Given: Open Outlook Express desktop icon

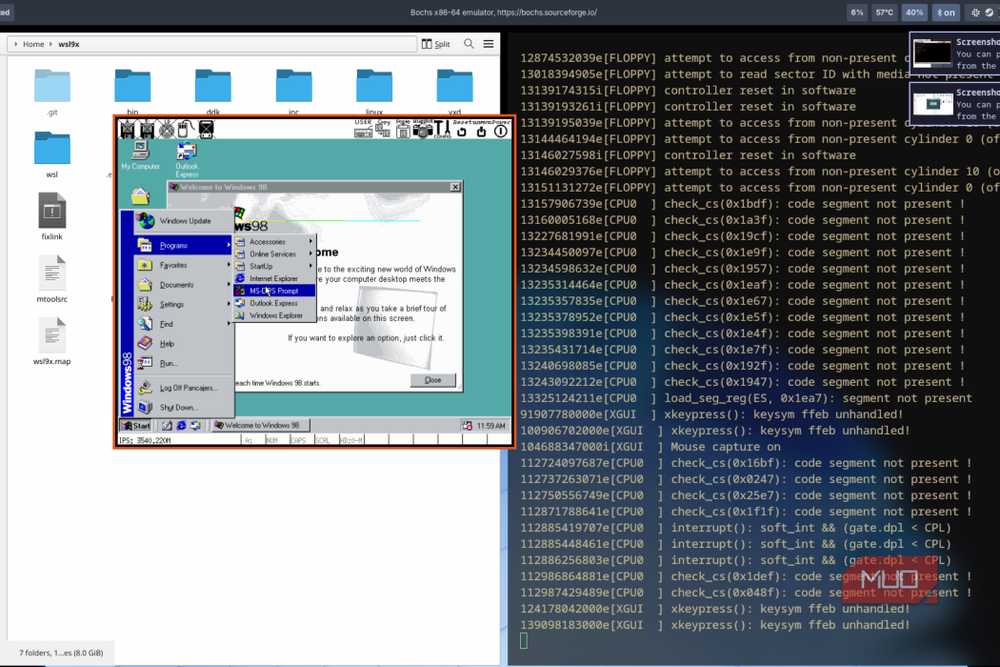Looking at the screenshot, I should tap(187, 159).
